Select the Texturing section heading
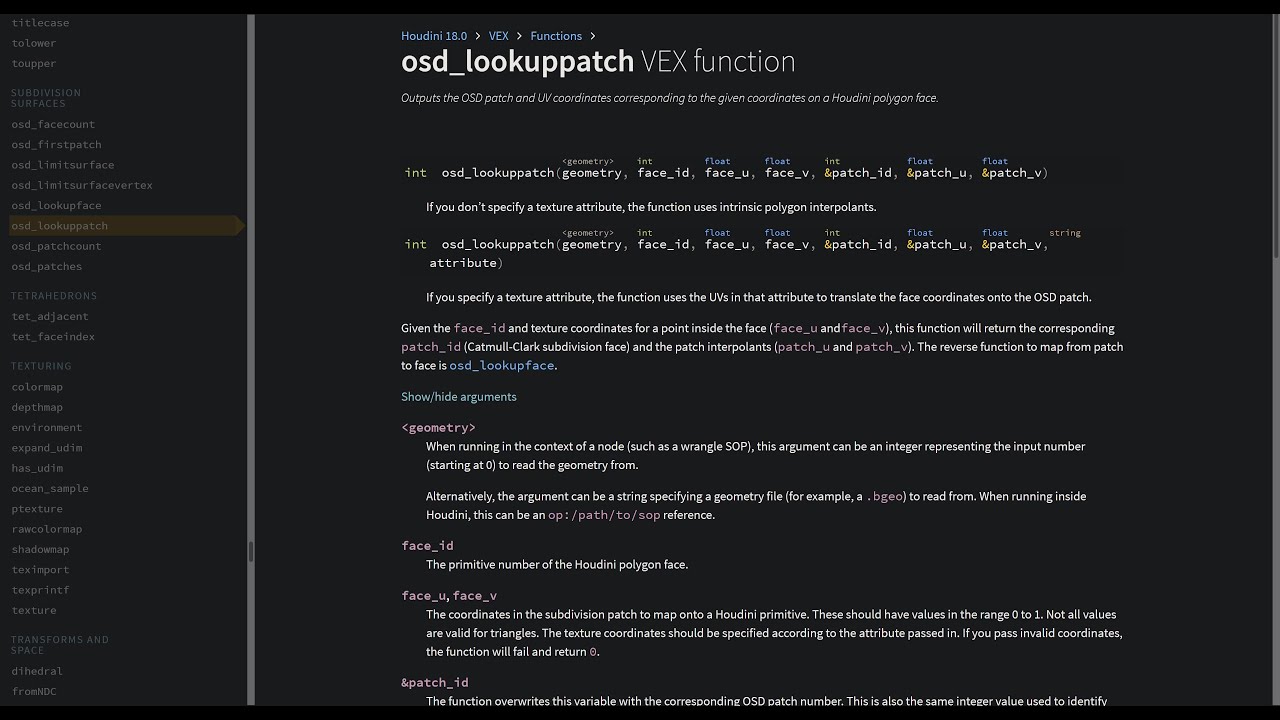 click(x=41, y=366)
